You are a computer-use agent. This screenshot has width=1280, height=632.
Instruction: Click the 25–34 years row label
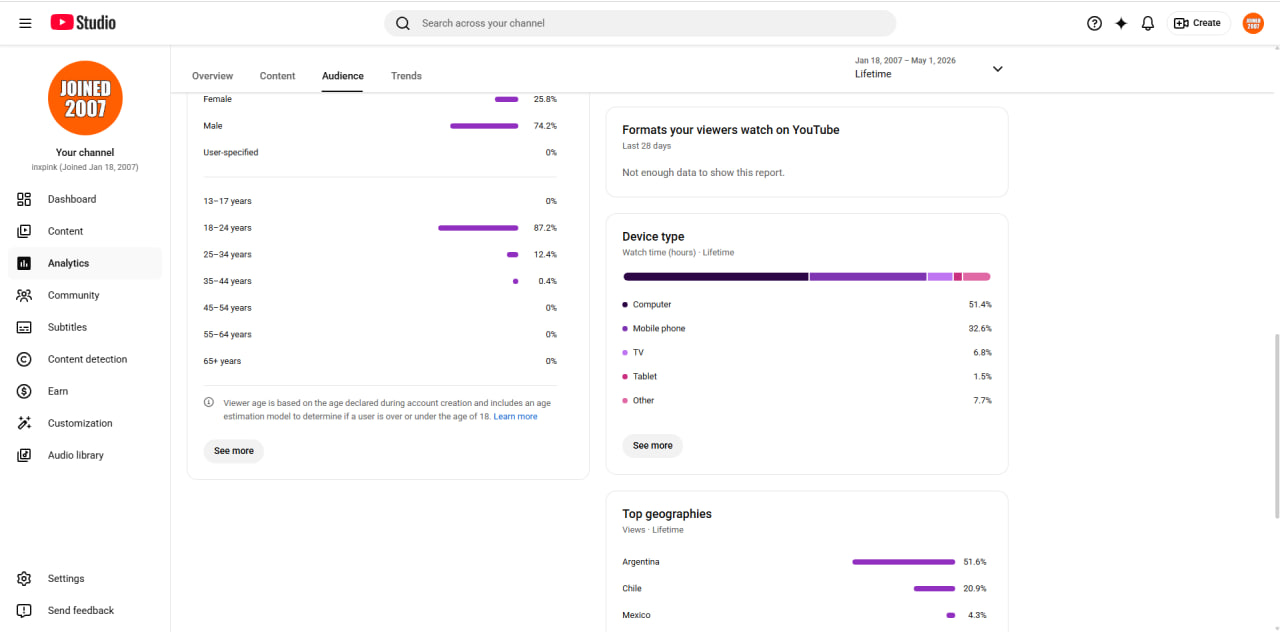[x=227, y=254]
